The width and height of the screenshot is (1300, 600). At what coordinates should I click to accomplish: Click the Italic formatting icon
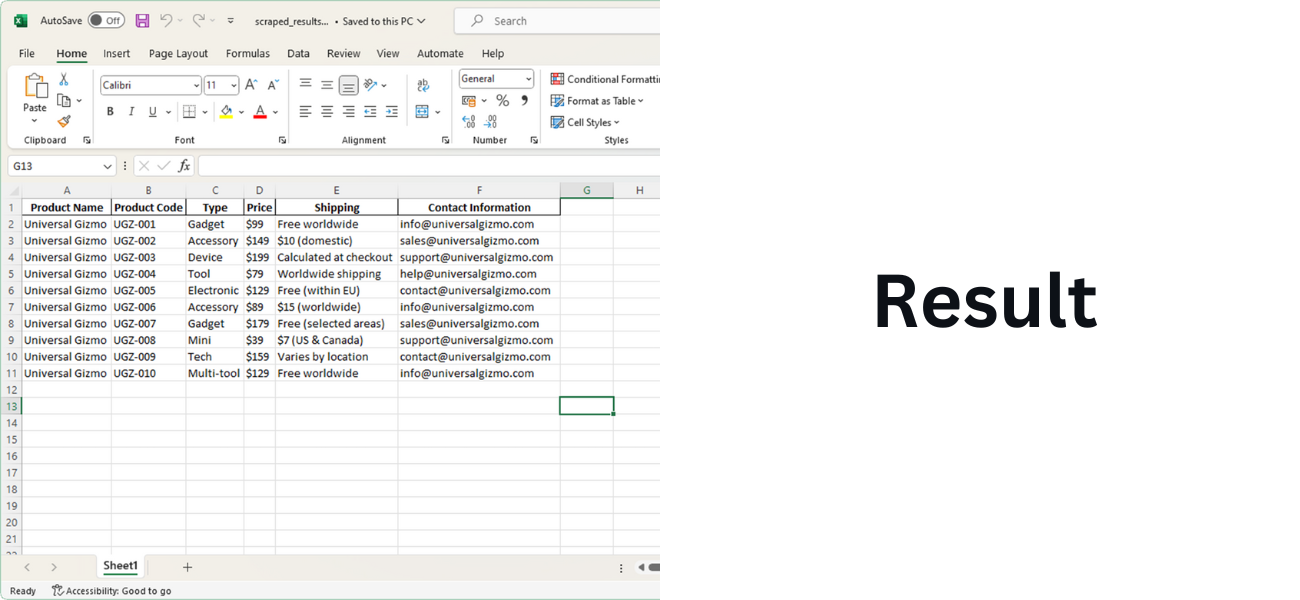131,112
